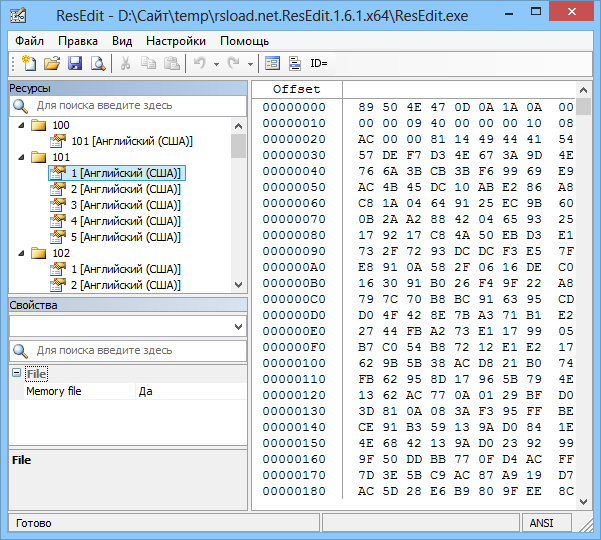Open a file with the folder icon
This screenshot has width=601, height=540.
52,63
